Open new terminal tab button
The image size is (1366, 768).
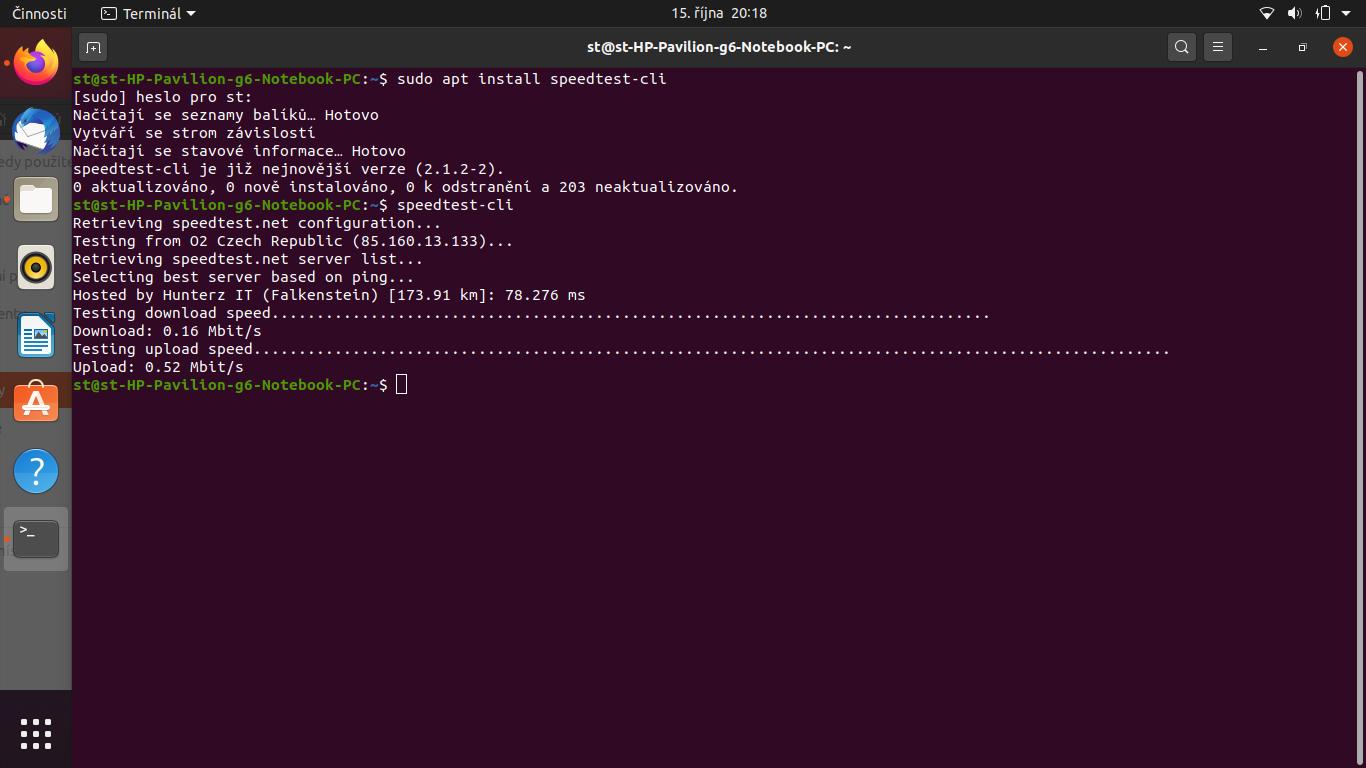93,47
